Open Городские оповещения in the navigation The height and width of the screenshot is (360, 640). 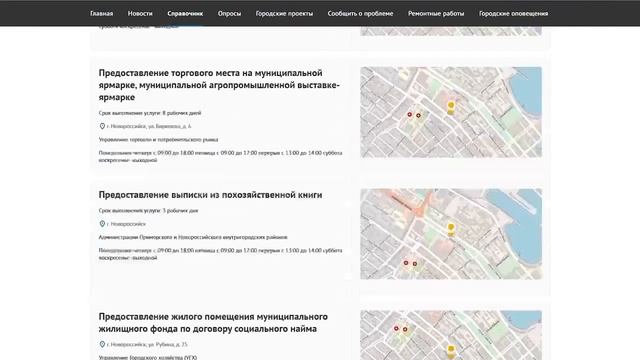click(x=513, y=13)
